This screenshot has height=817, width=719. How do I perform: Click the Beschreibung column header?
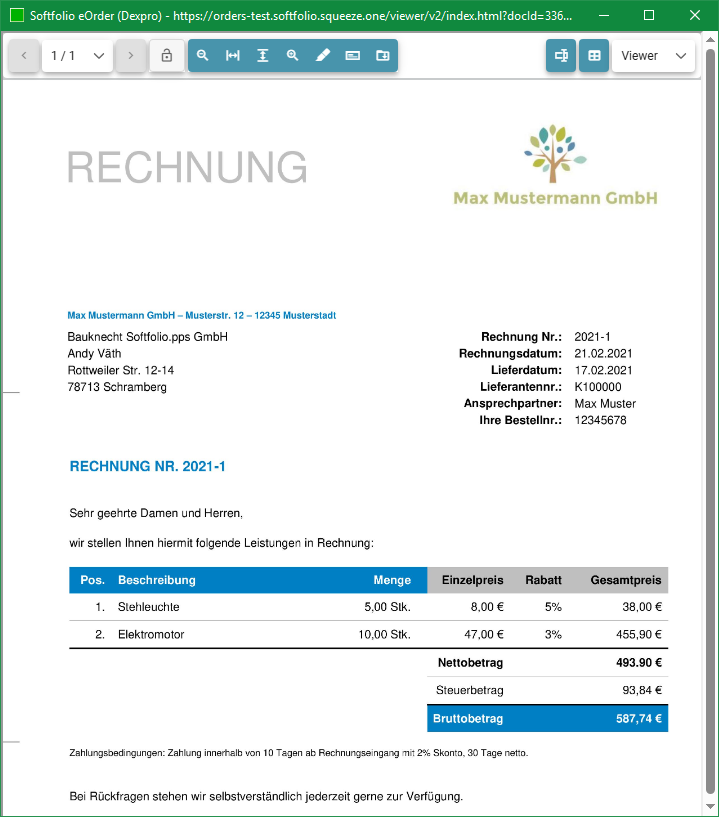tap(157, 580)
